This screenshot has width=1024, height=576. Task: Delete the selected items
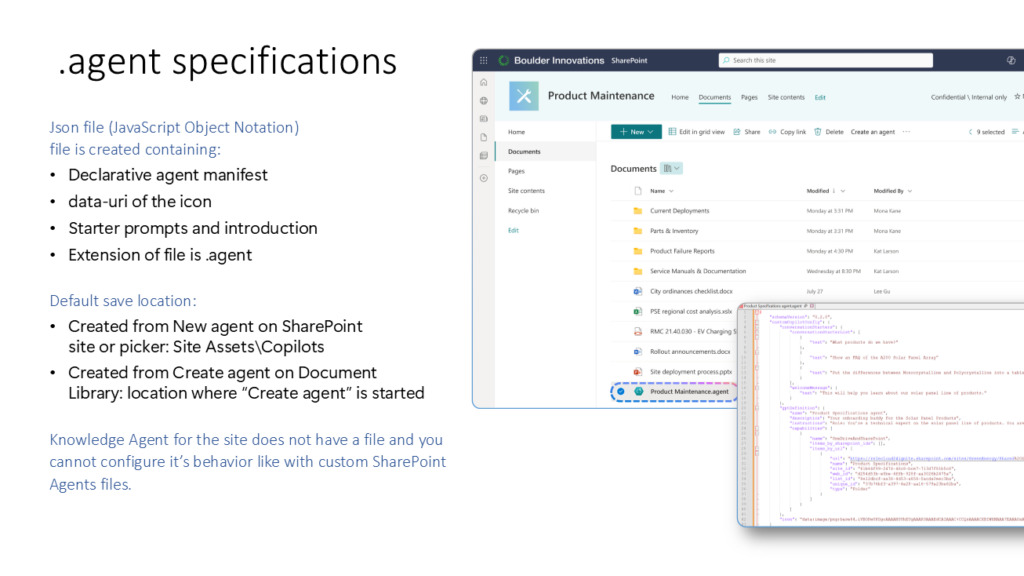click(x=829, y=132)
